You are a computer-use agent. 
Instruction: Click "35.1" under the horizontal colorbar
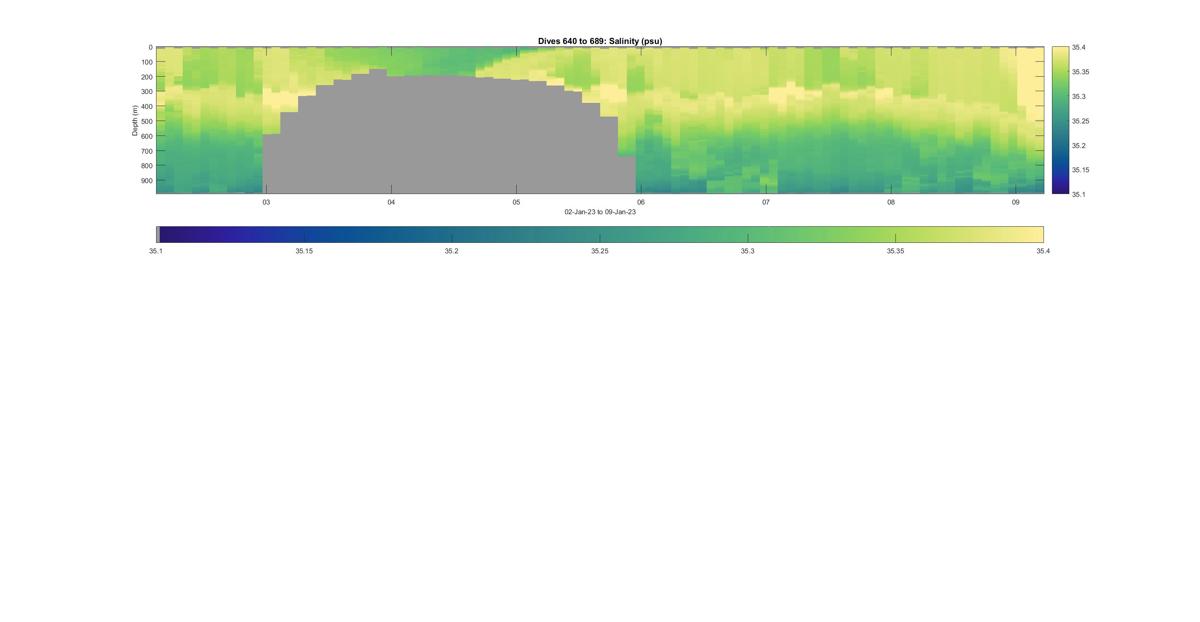tap(155, 251)
